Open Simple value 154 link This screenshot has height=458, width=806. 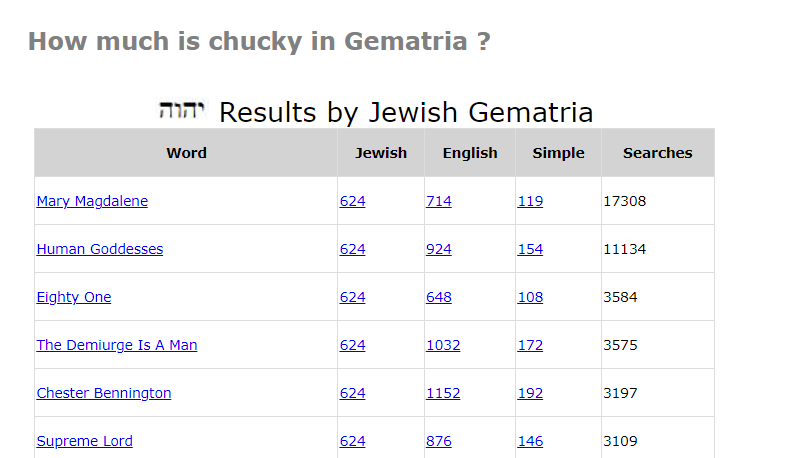point(530,249)
